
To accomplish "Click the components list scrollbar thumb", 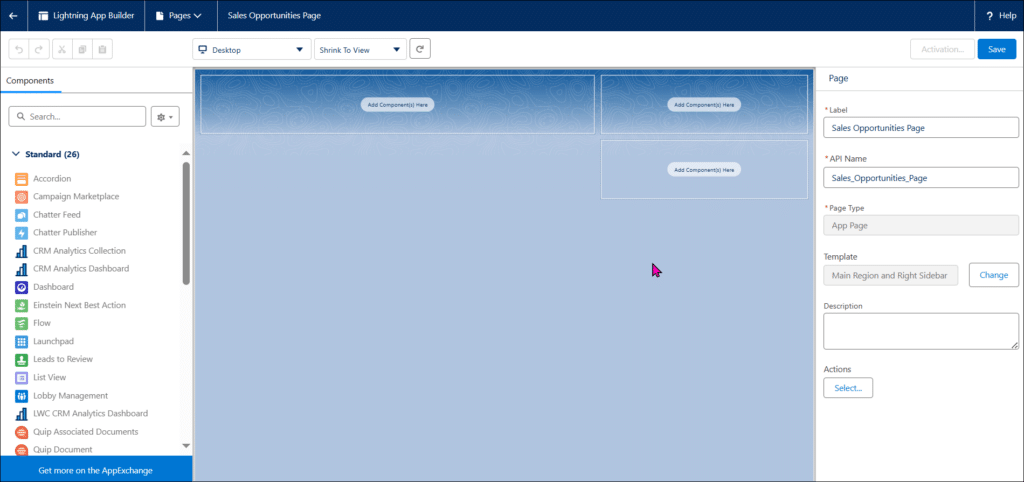I will 186,223.
